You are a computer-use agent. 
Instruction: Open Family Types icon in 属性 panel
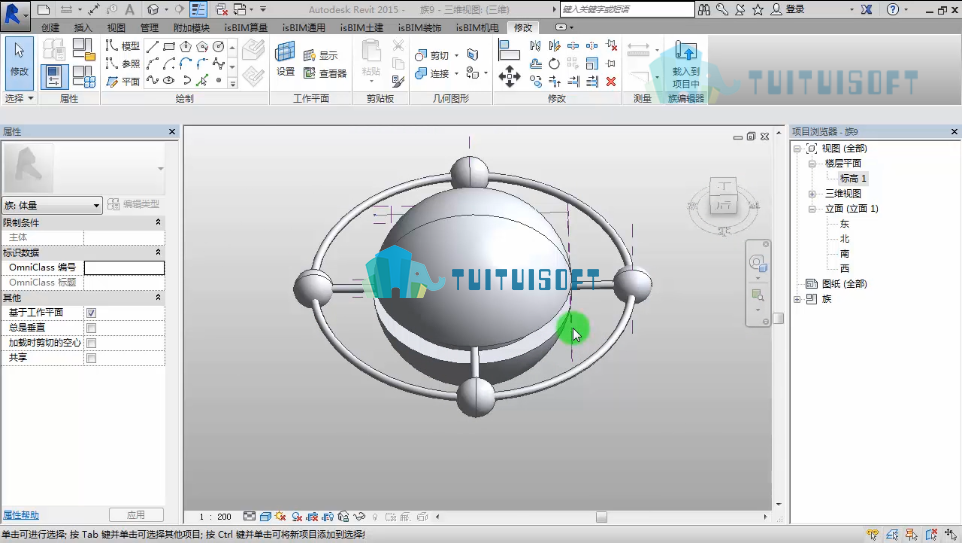(84, 77)
